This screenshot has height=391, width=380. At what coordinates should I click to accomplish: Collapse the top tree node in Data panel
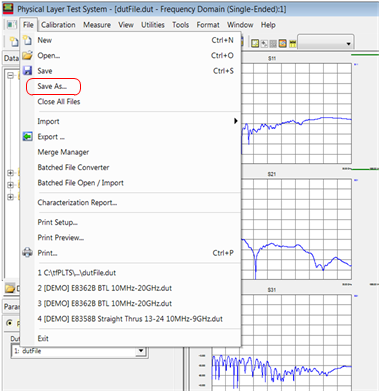click(11, 76)
